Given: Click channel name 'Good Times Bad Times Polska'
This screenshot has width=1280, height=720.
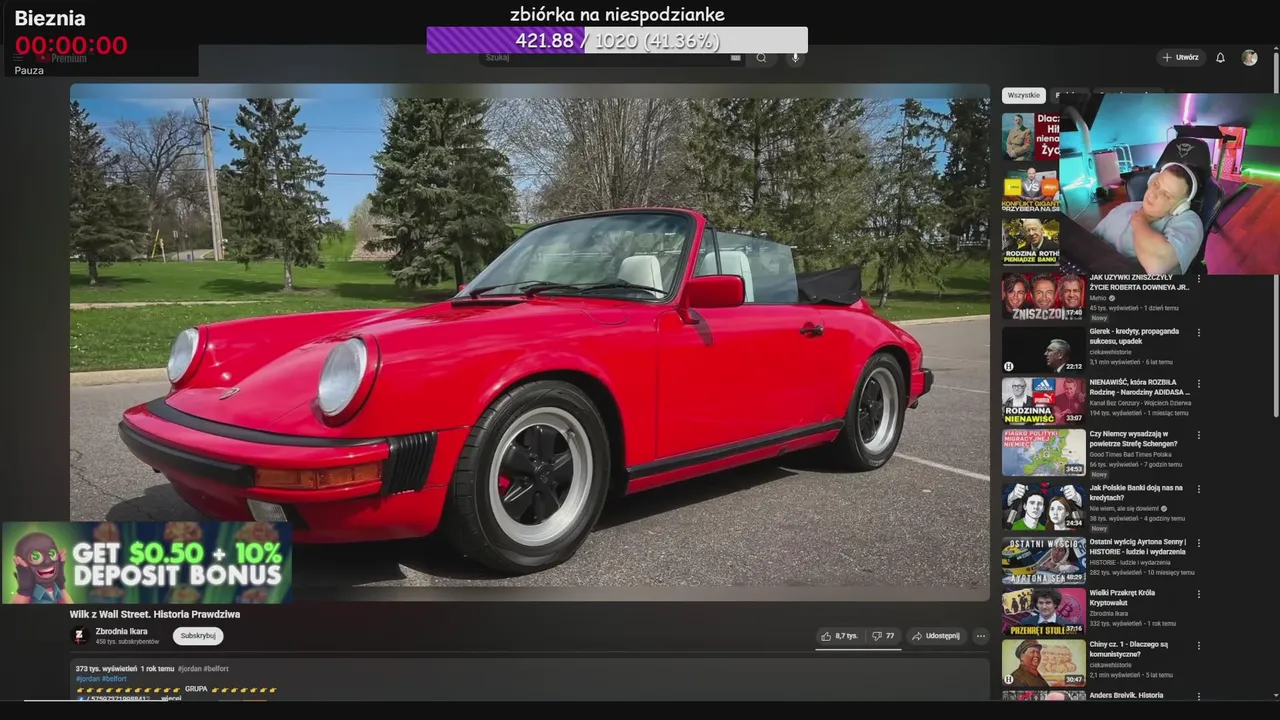Looking at the screenshot, I should (x=1130, y=455).
